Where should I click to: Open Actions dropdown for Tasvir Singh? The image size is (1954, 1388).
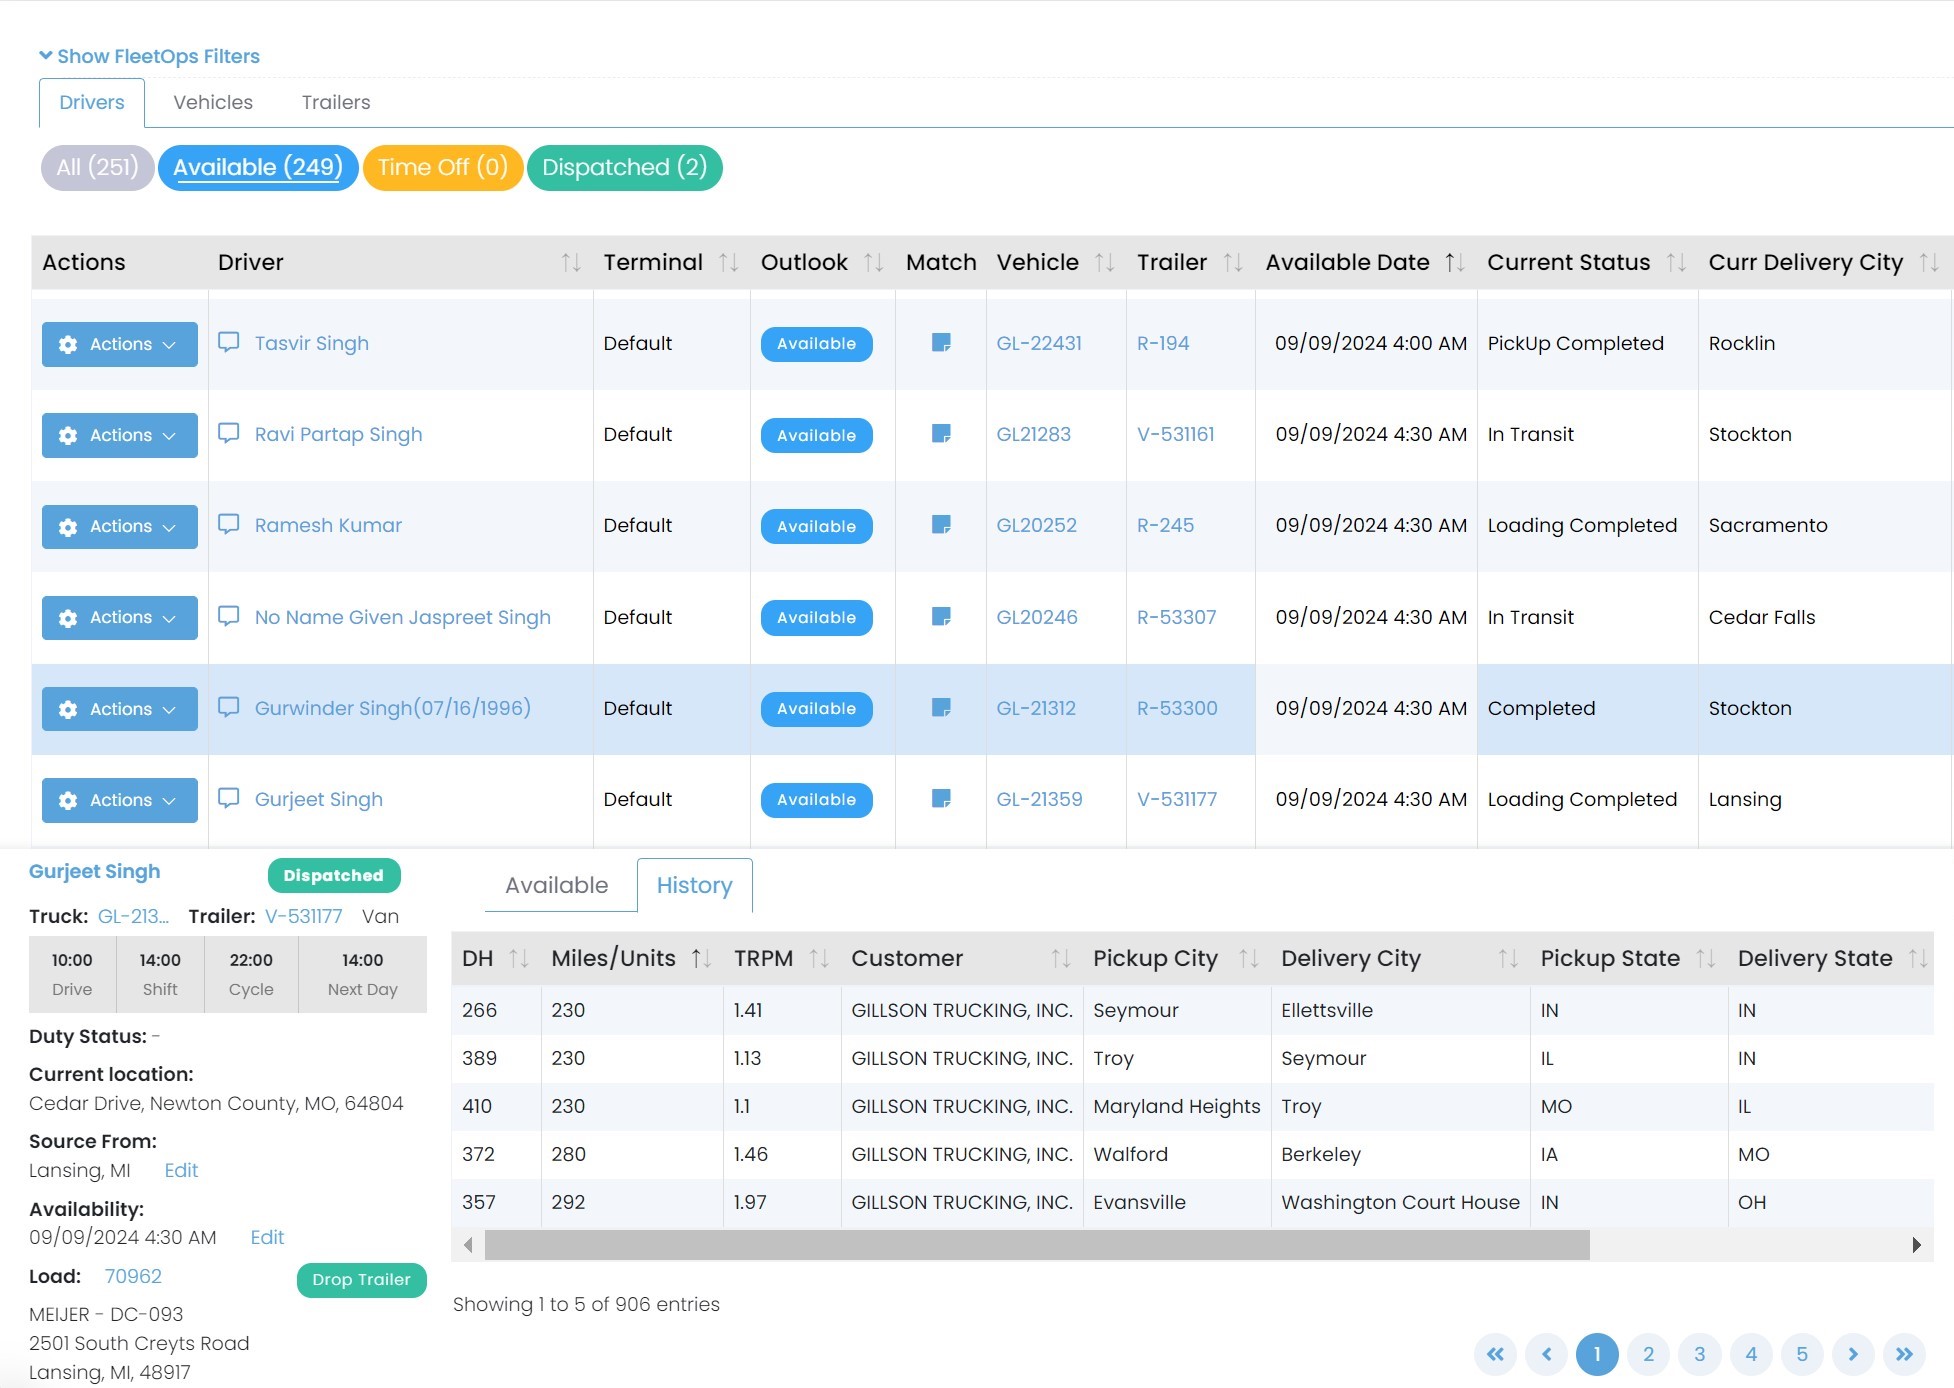point(120,344)
